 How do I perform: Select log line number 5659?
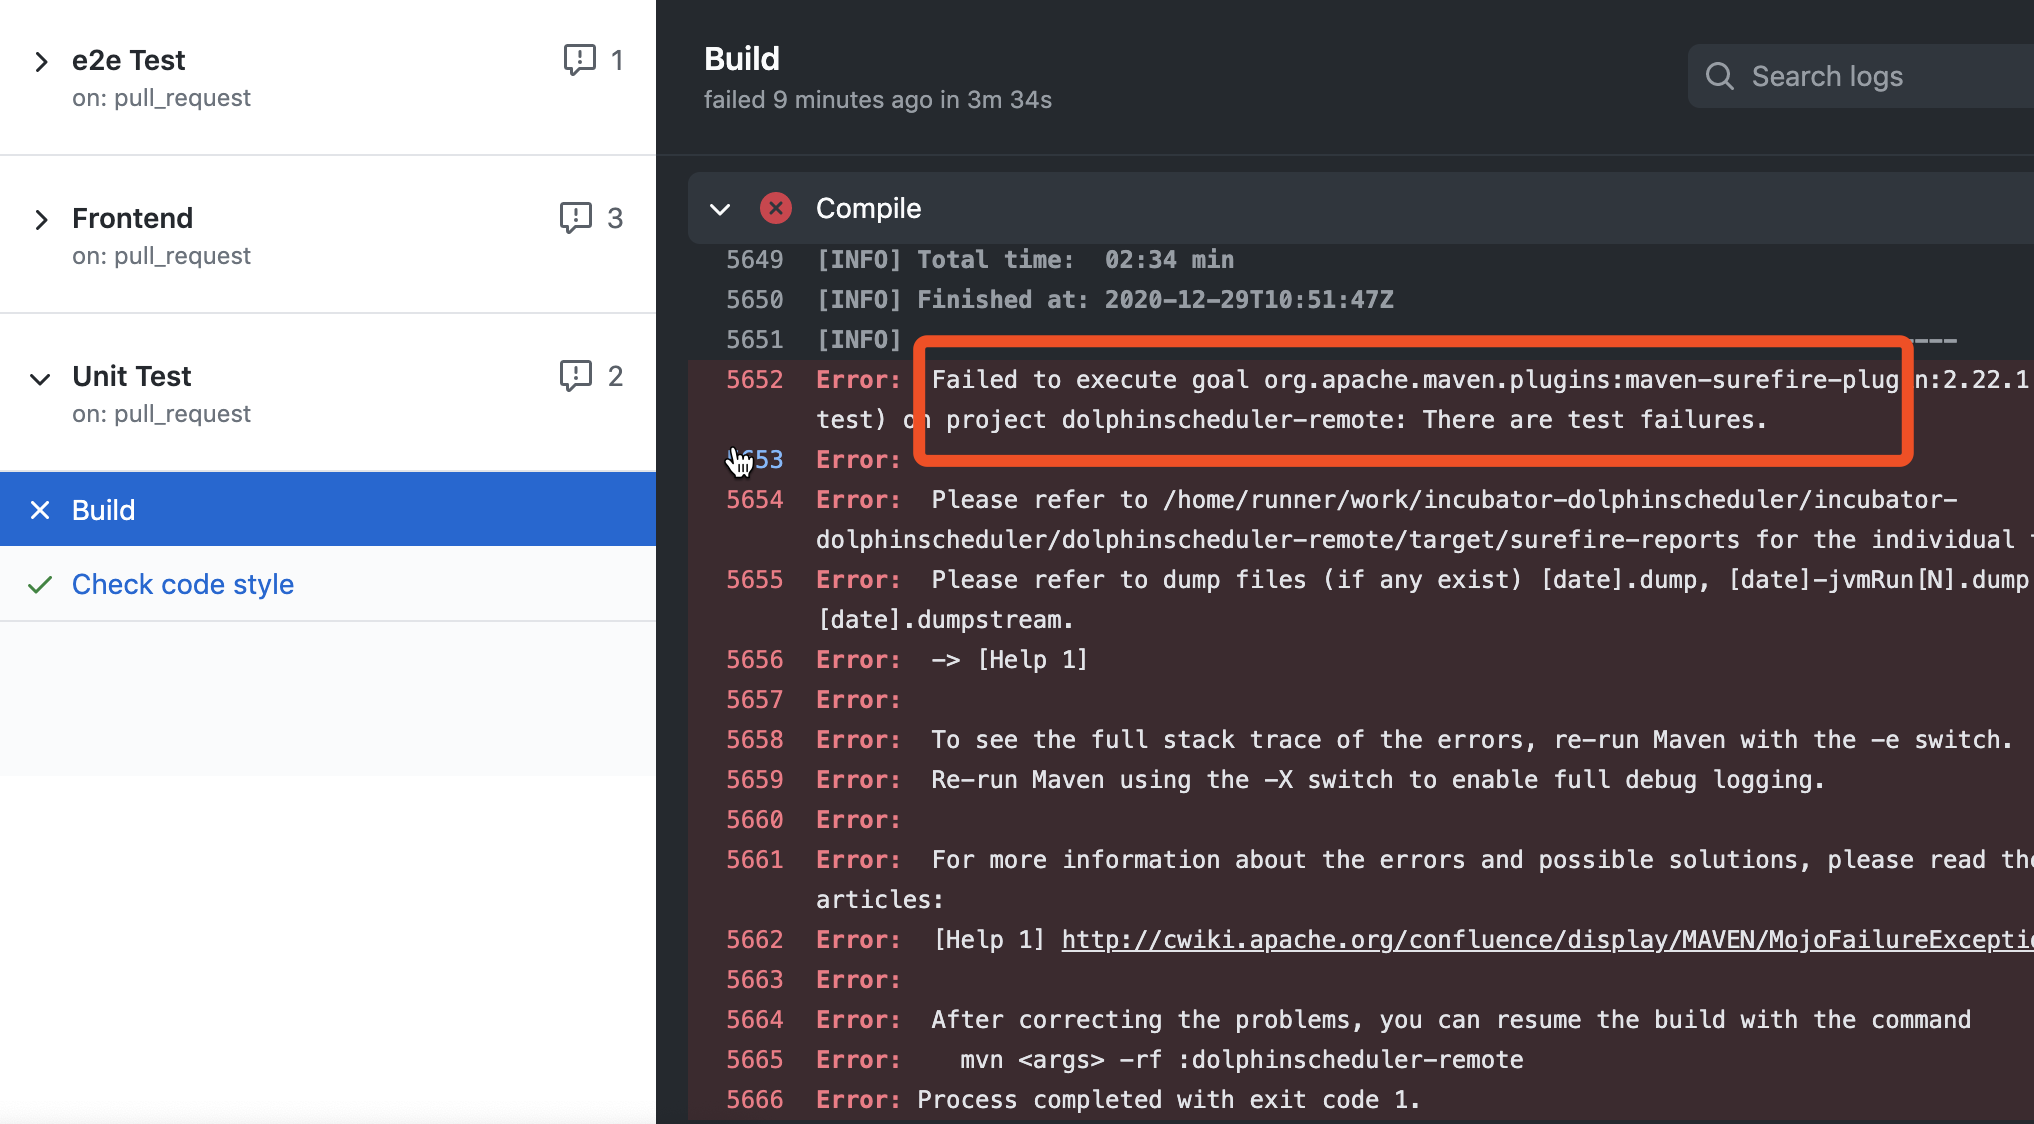[x=755, y=780]
